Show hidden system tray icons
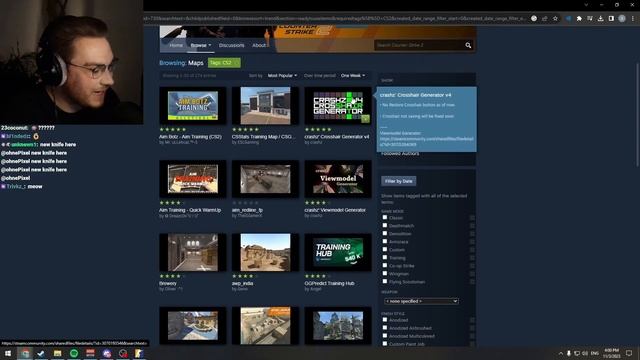 click(x=561, y=353)
